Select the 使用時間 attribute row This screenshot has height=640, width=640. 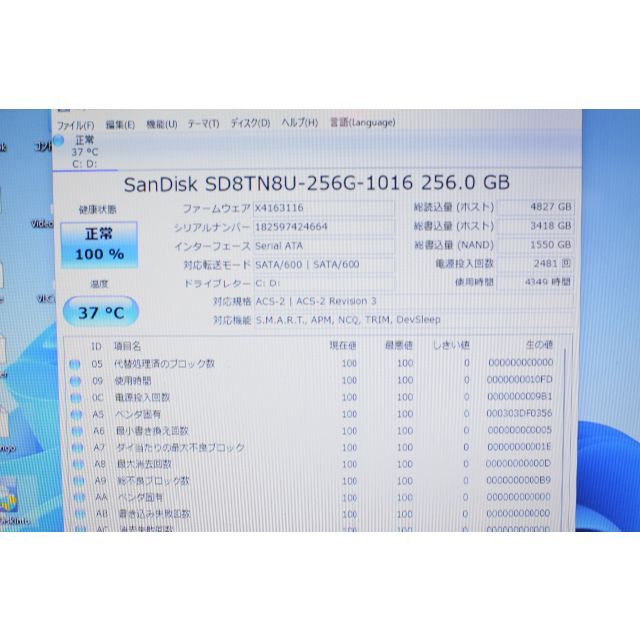[314, 380]
